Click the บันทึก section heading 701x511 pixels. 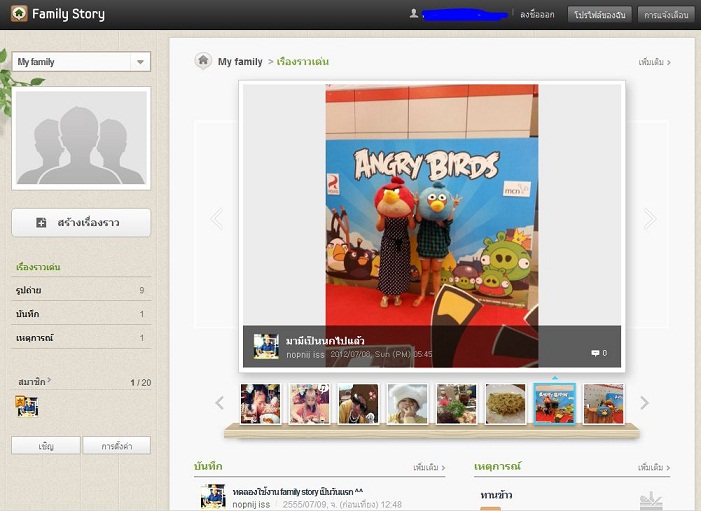[x=208, y=466]
